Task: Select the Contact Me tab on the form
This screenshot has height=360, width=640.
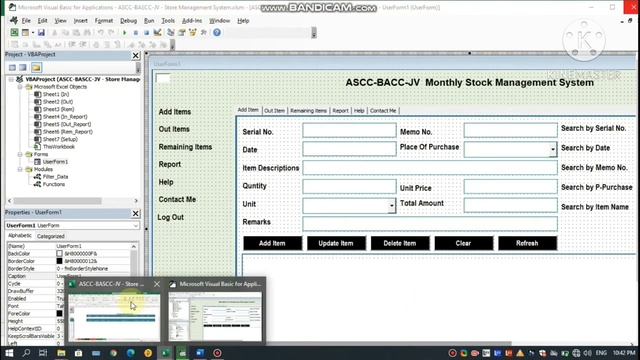Action: [x=383, y=111]
